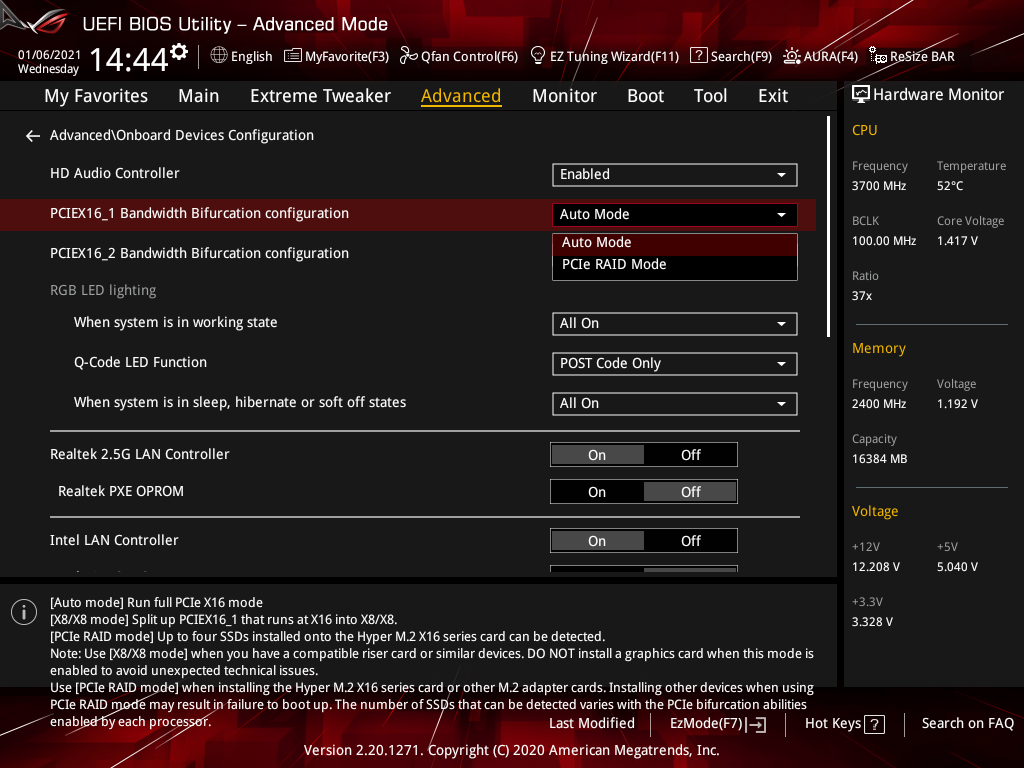The width and height of the screenshot is (1024, 768).
Task: Open the HD Audio Controller dropdown
Action: click(x=675, y=175)
